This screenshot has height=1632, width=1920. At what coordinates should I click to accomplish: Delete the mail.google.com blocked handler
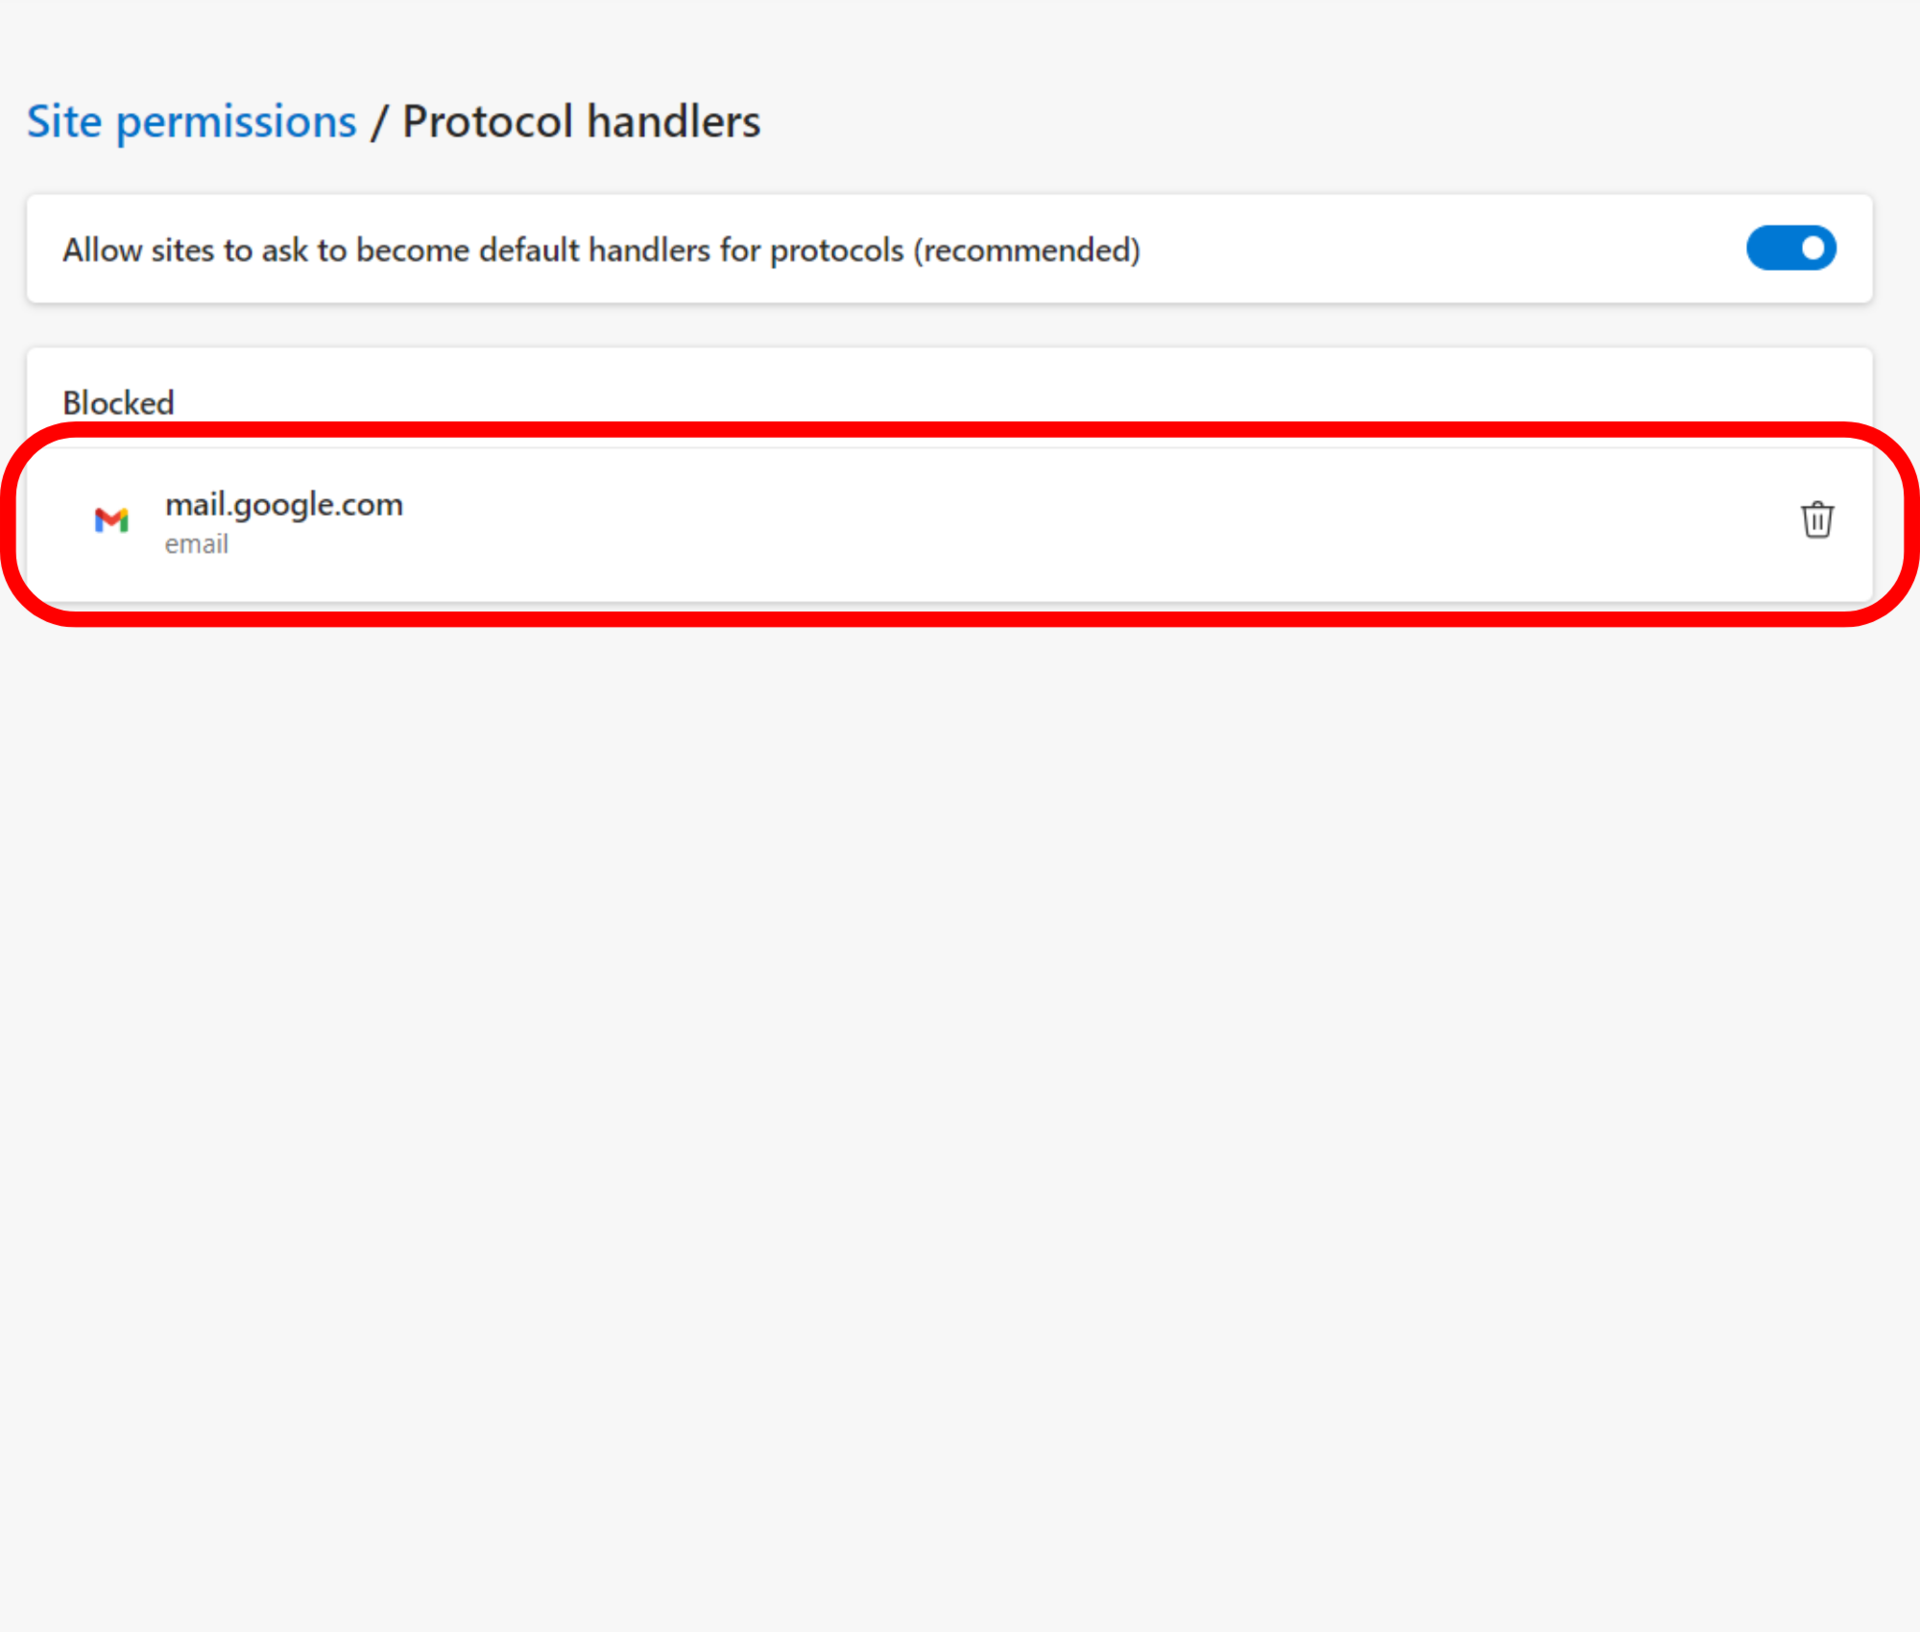tap(1816, 520)
